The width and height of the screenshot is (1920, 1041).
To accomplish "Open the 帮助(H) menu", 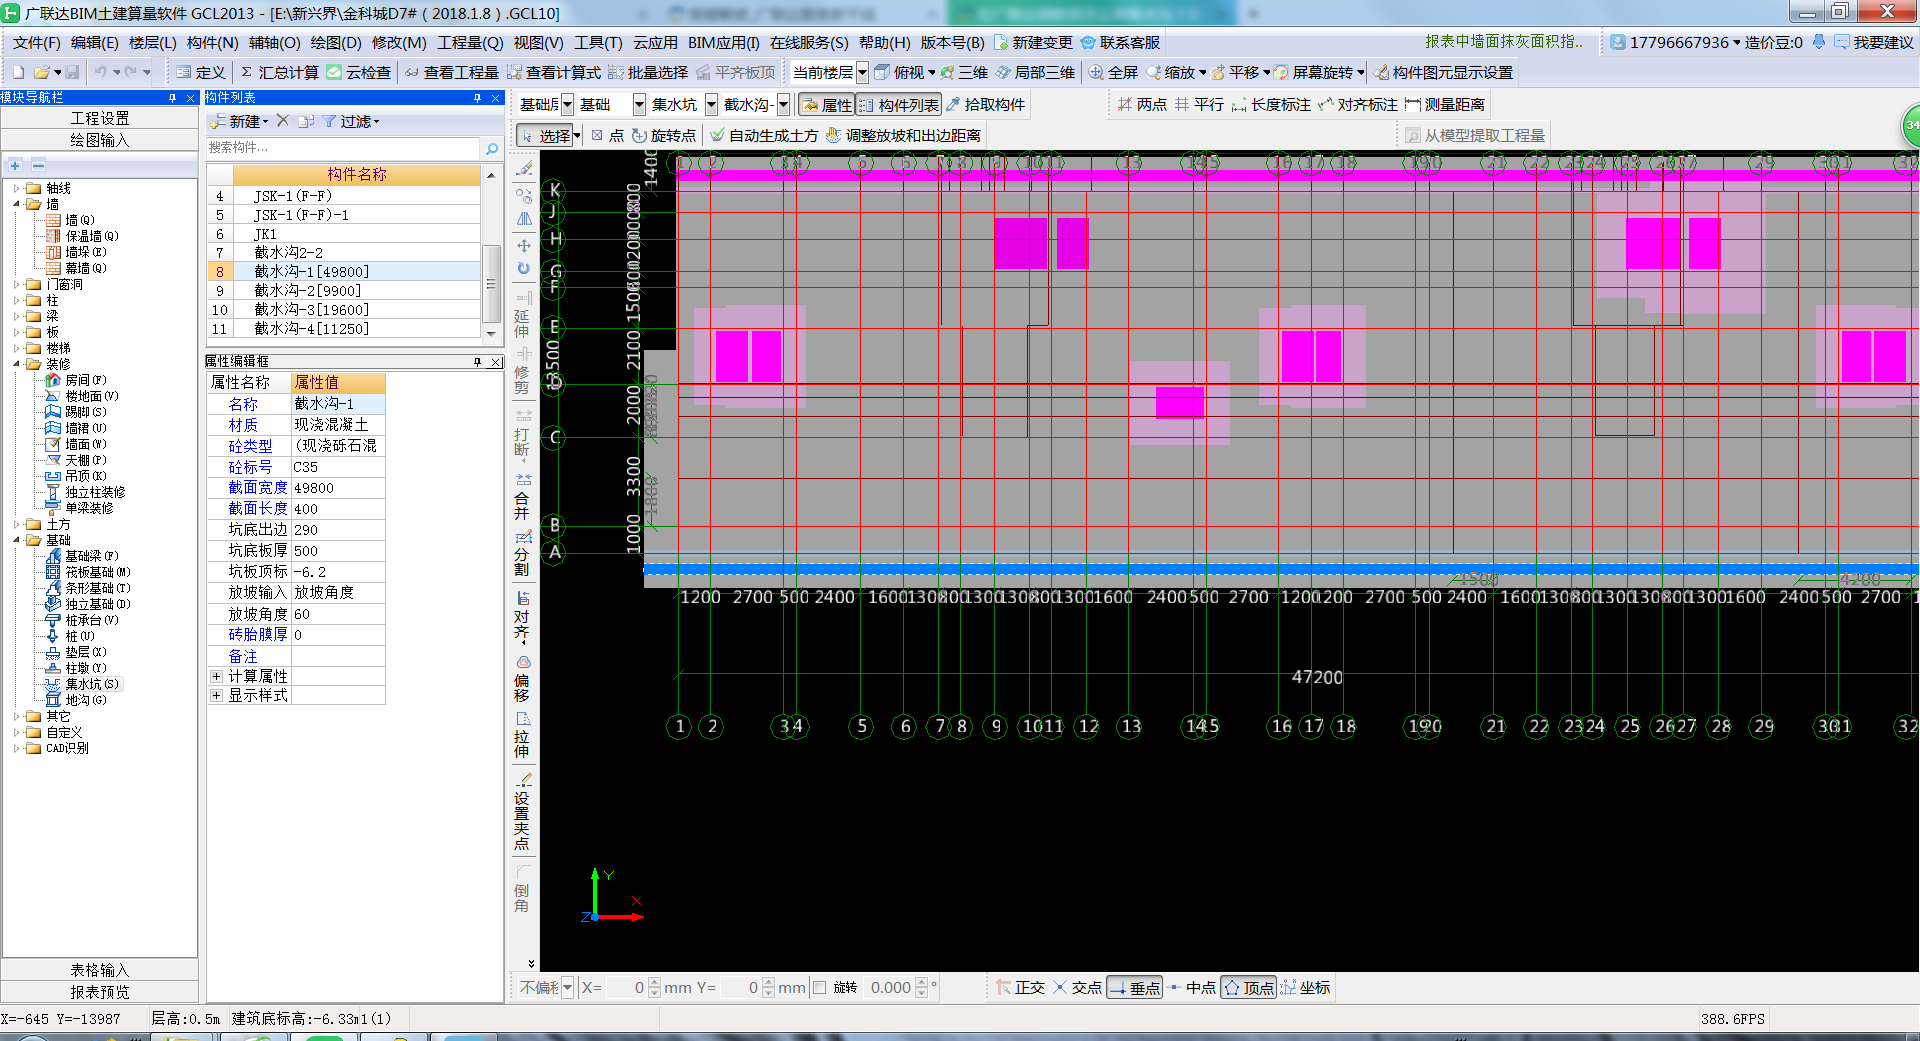I will coord(885,42).
